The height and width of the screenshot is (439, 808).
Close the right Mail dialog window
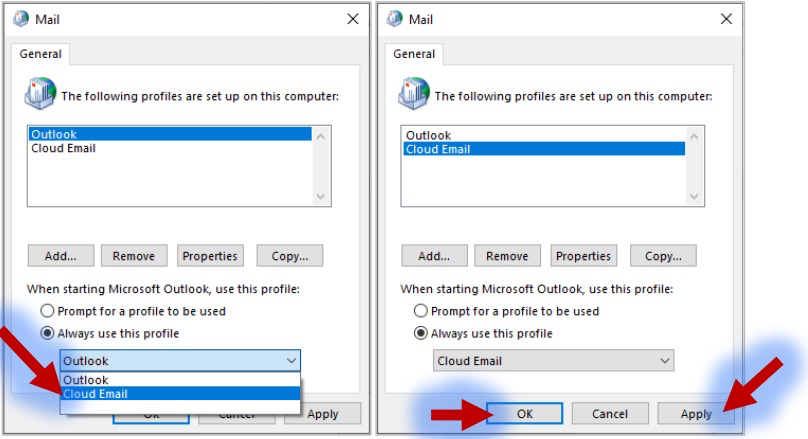tap(726, 19)
